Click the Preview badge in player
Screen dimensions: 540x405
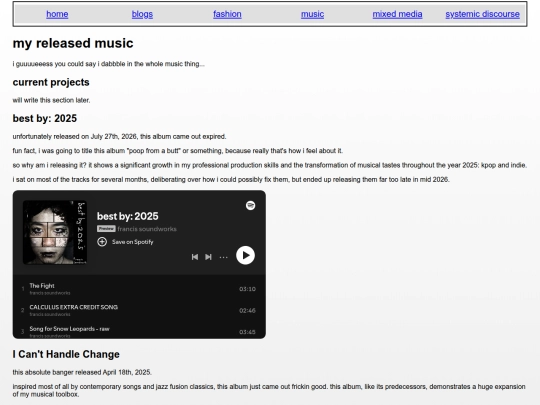[x=106, y=229]
